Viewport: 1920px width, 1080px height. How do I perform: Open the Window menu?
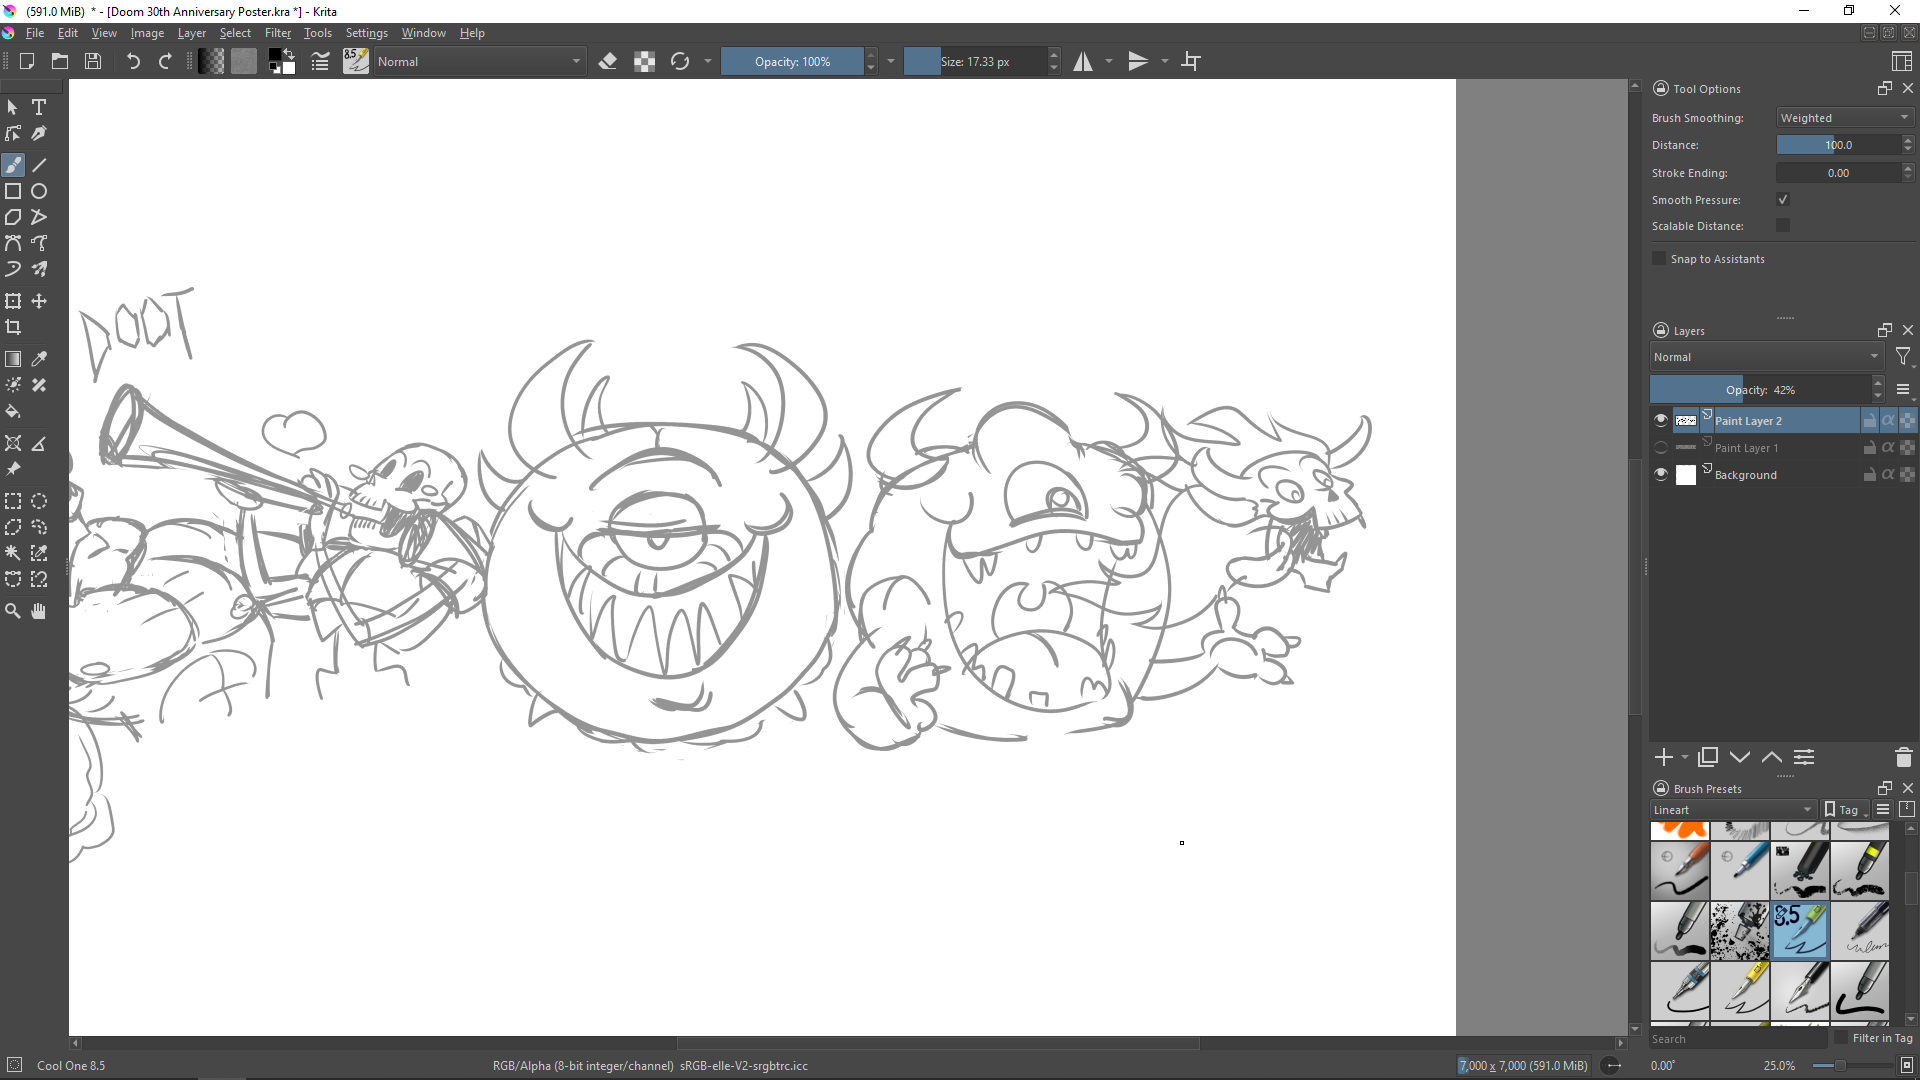(x=424, y=33)
